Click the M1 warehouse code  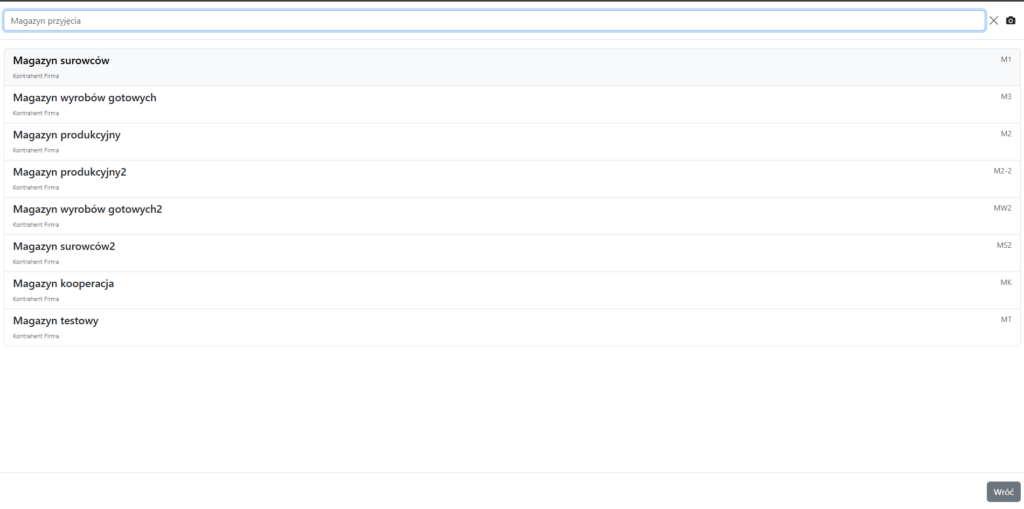(x=1006, y=59)
